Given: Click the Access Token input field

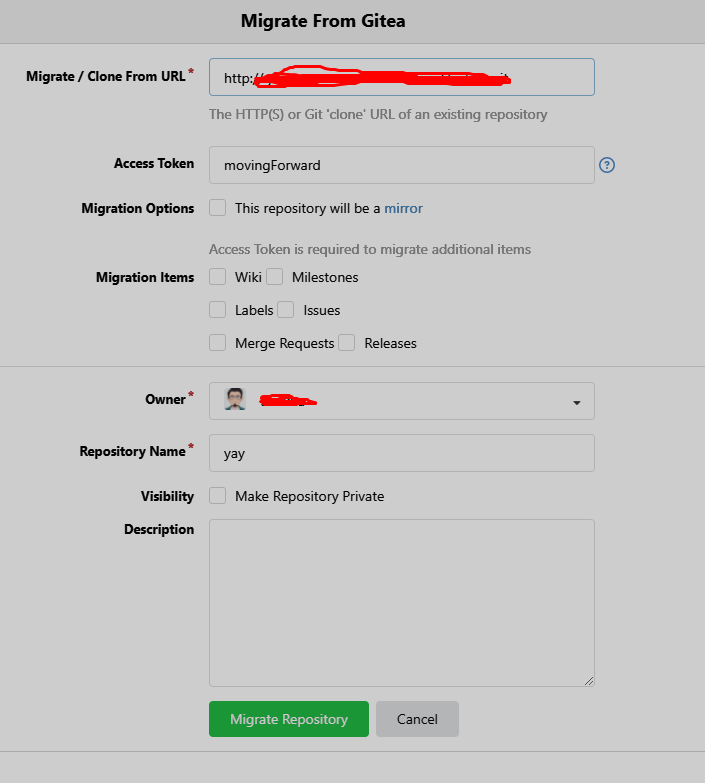Looking at the screenshot, I should [x=401, y=165].
